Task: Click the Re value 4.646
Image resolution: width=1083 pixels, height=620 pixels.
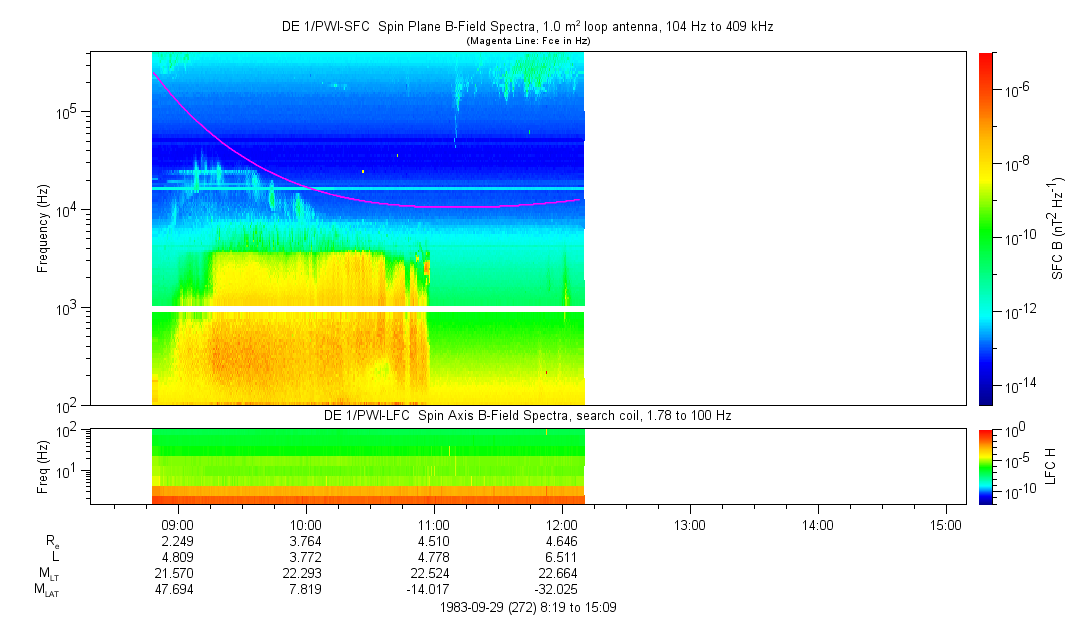Action: click(x=562, y=541)
